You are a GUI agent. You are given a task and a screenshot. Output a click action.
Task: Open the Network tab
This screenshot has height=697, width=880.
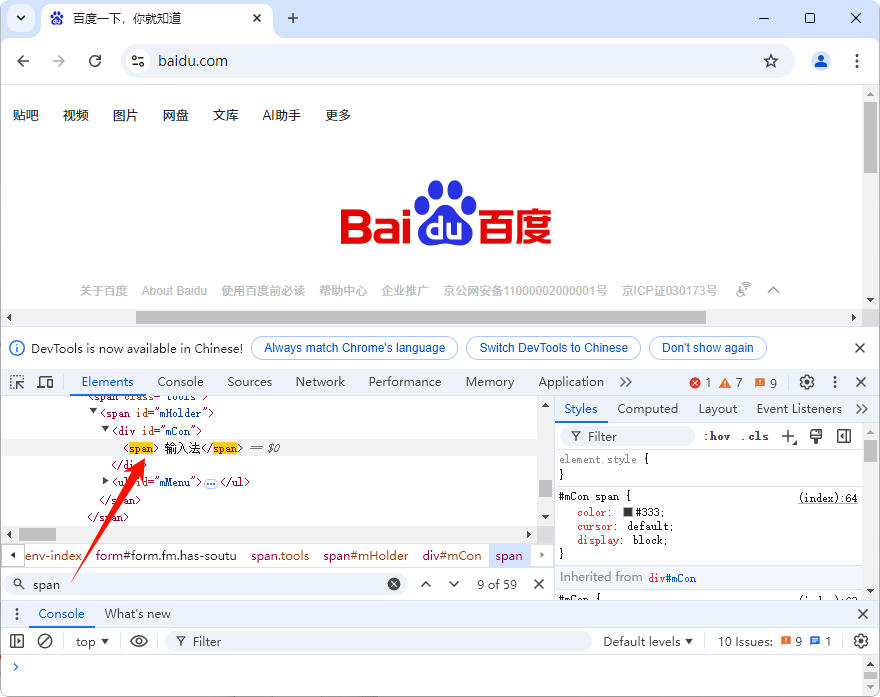320,382
